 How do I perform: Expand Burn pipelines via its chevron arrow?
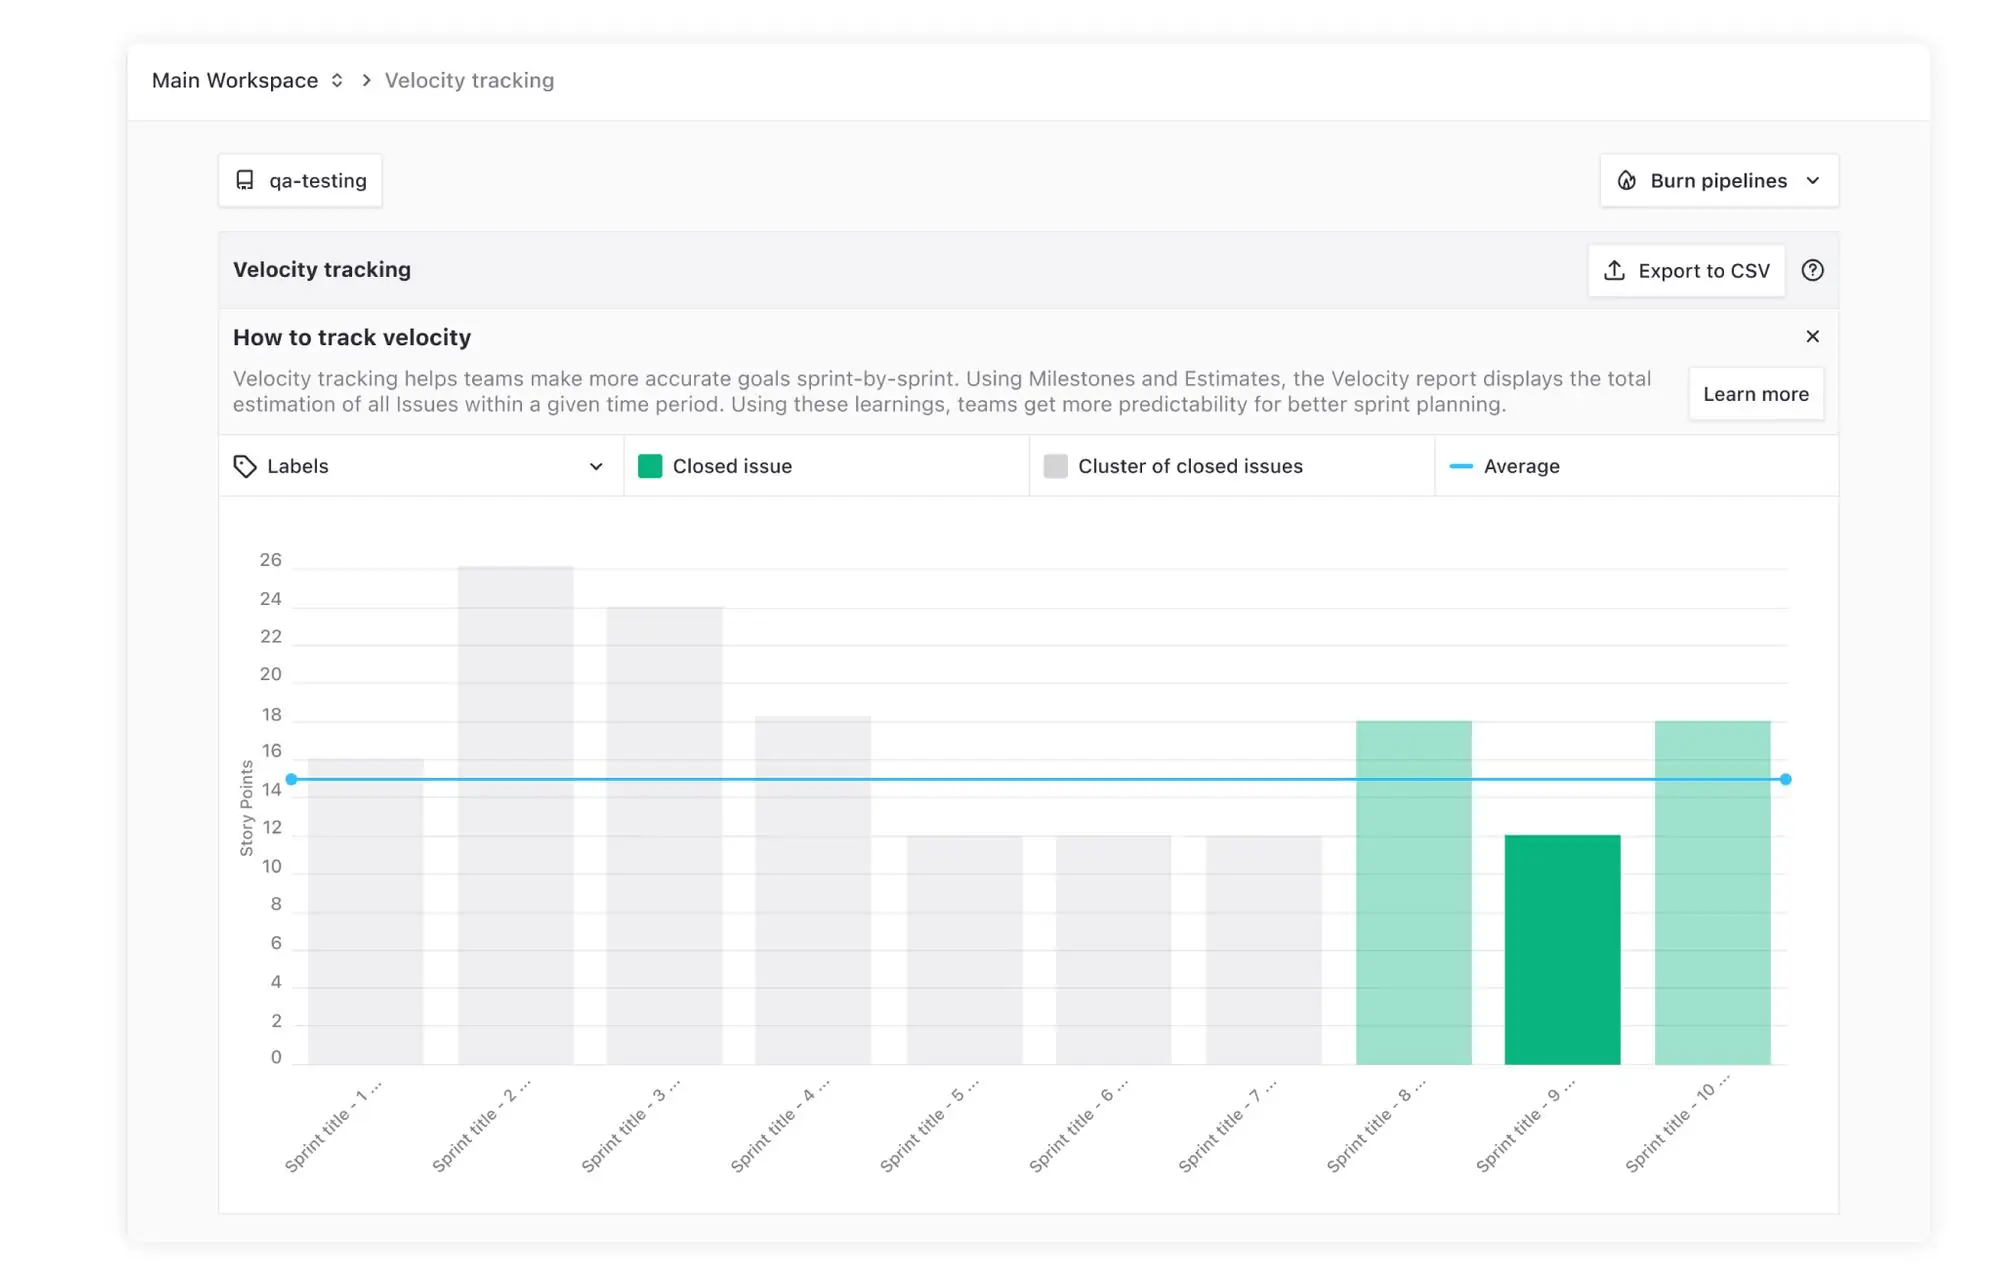point(1813,181)
